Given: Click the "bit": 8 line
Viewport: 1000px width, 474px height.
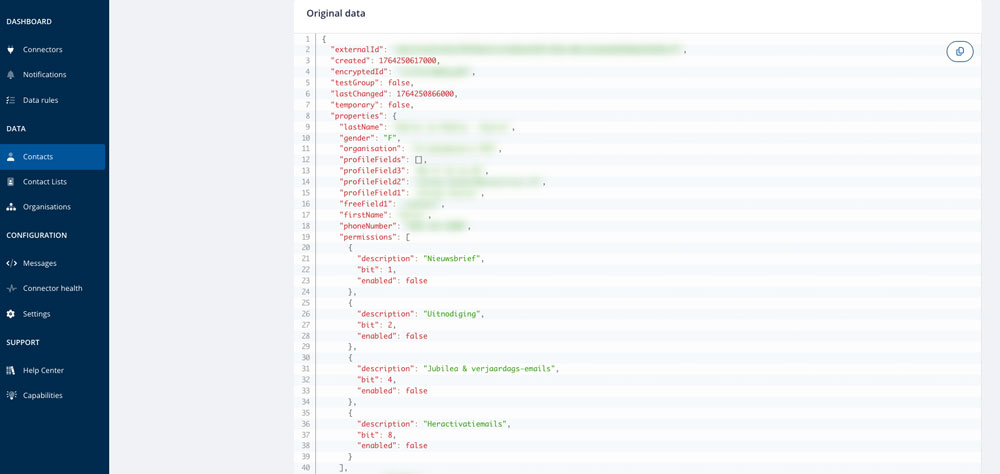Looking at the screenshot, I should coord(376,434).
